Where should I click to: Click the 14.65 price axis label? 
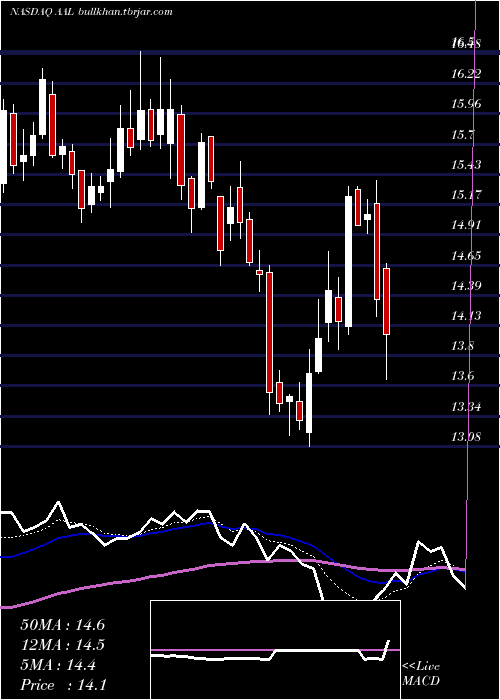pyautogui.click(x=466, y=256)
